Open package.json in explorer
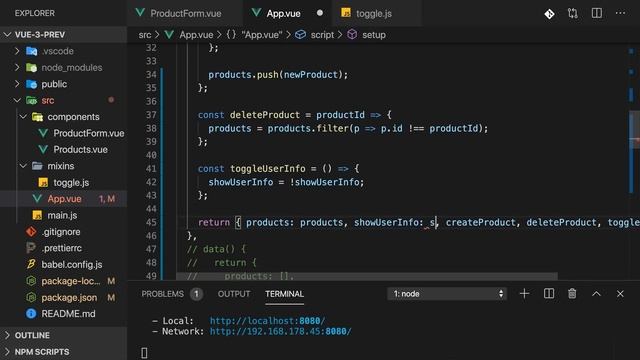Screen dimensions: 640x360 click(69, 297)
